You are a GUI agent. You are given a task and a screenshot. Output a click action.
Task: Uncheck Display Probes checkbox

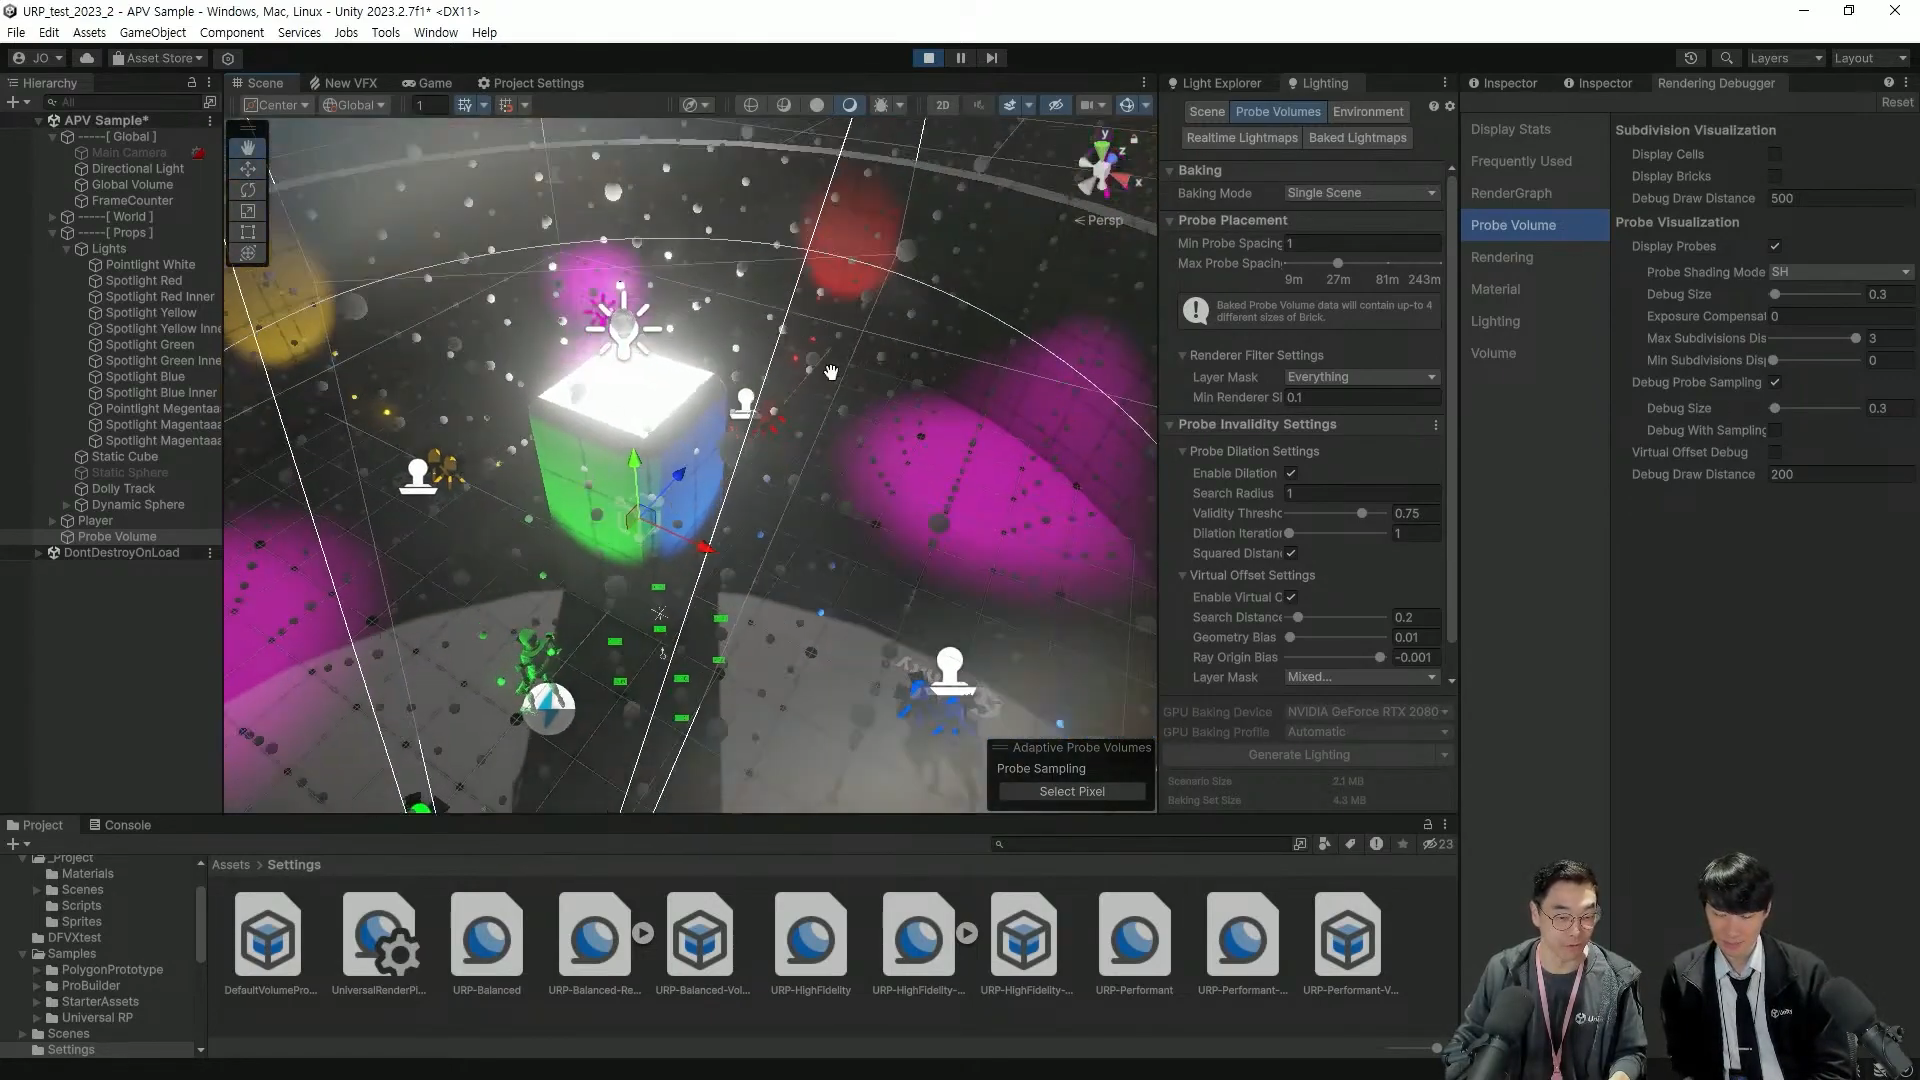(1774, 246)
